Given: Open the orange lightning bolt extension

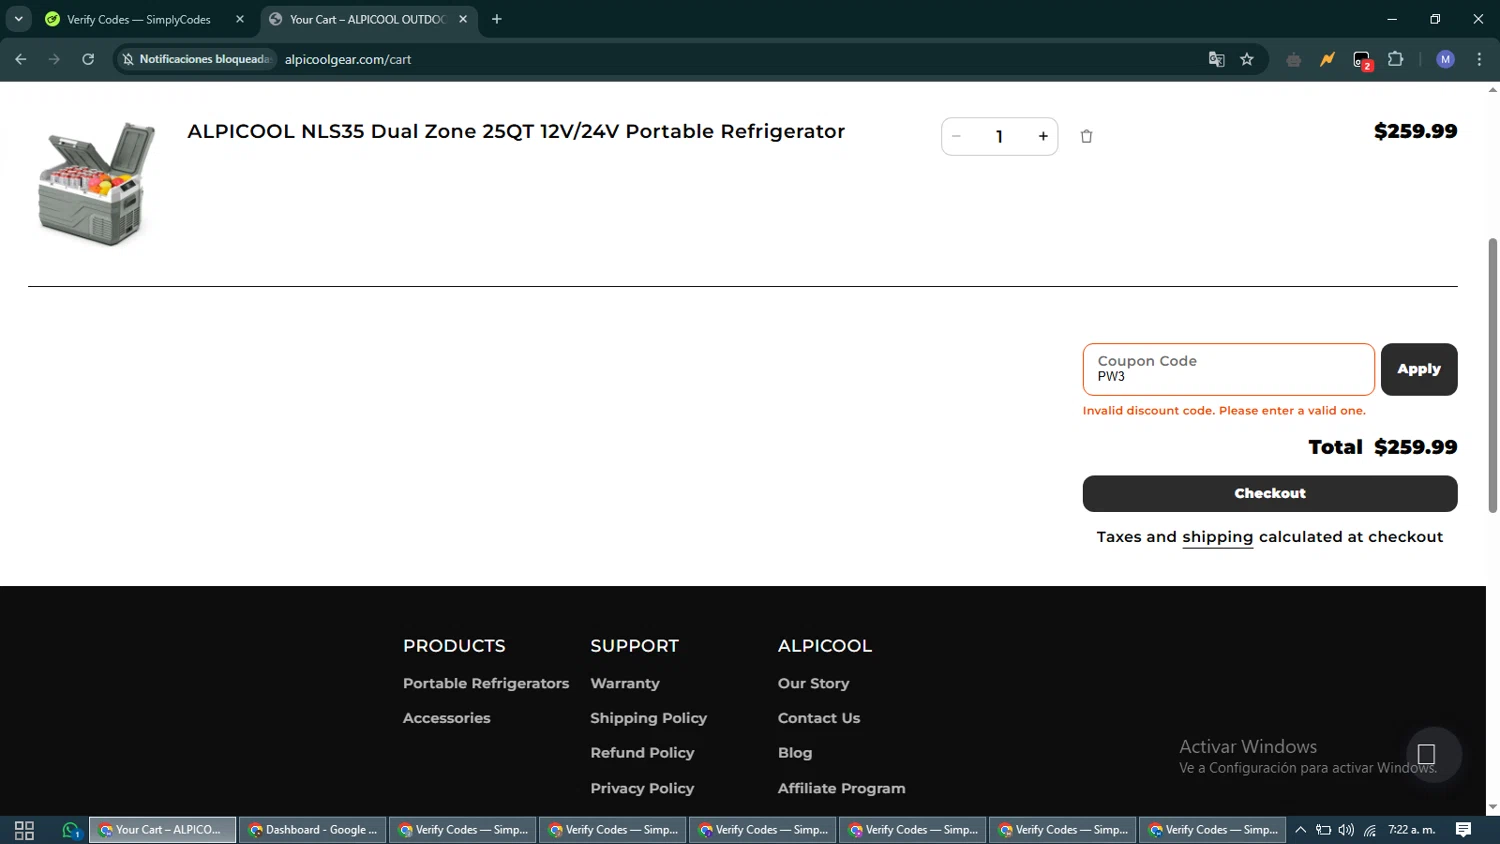Looking at the screenshot, I should 1327,59.
